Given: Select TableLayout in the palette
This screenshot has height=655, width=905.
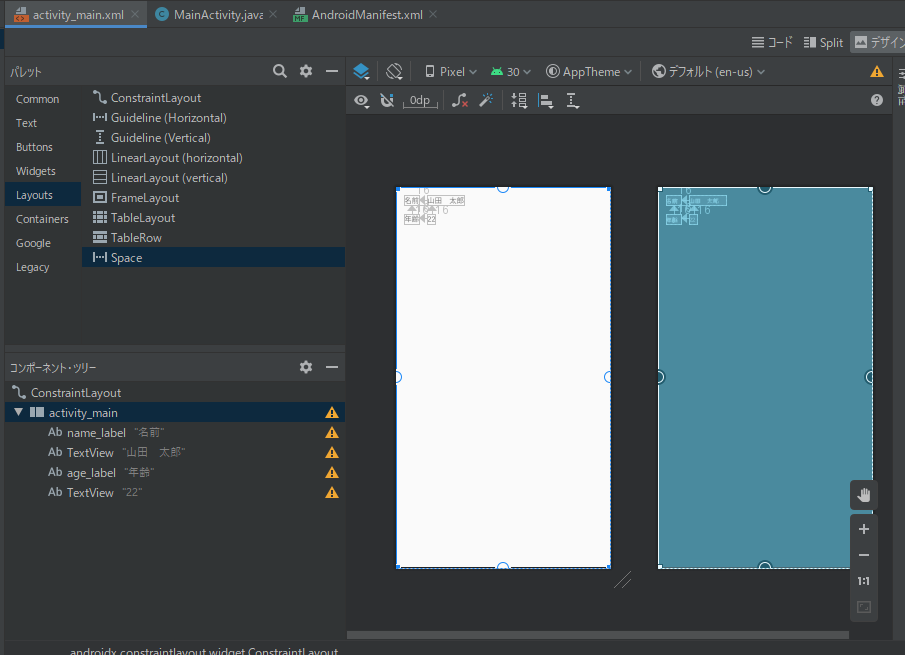Looking at the screenshot, I should pos(214,218).
